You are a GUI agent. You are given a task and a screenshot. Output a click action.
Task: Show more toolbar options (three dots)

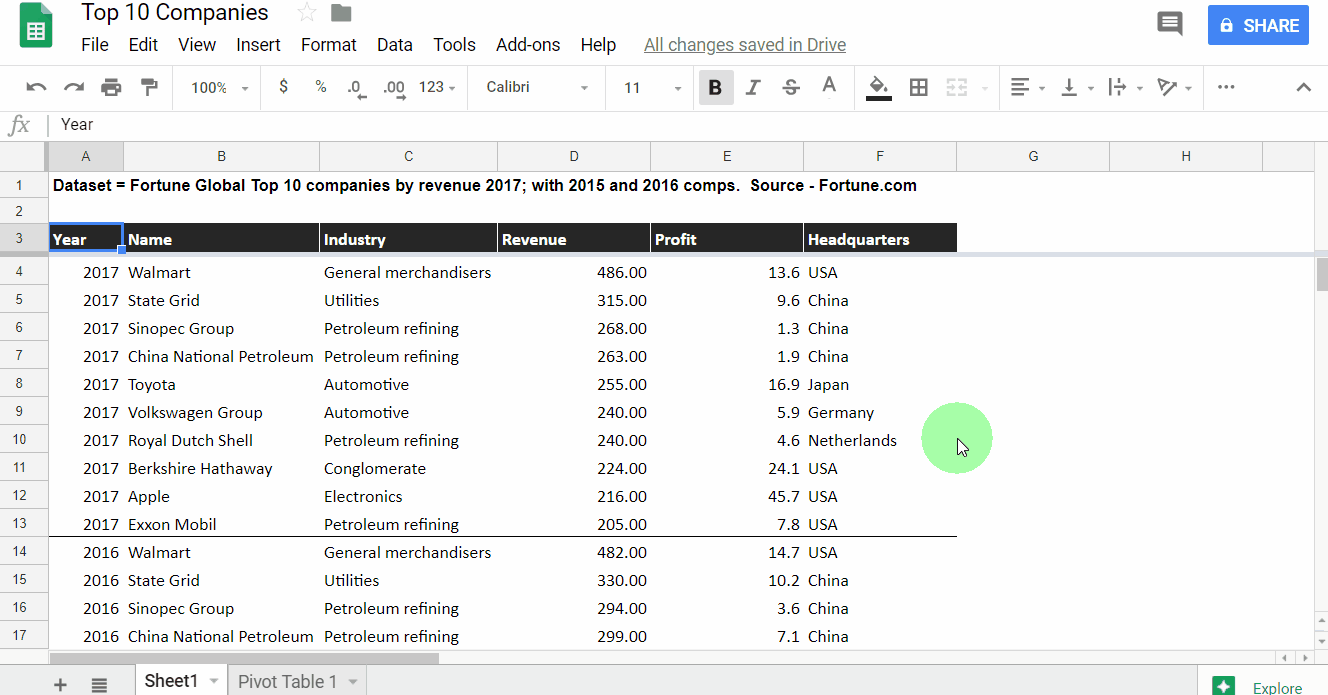tap(1226, 87)
